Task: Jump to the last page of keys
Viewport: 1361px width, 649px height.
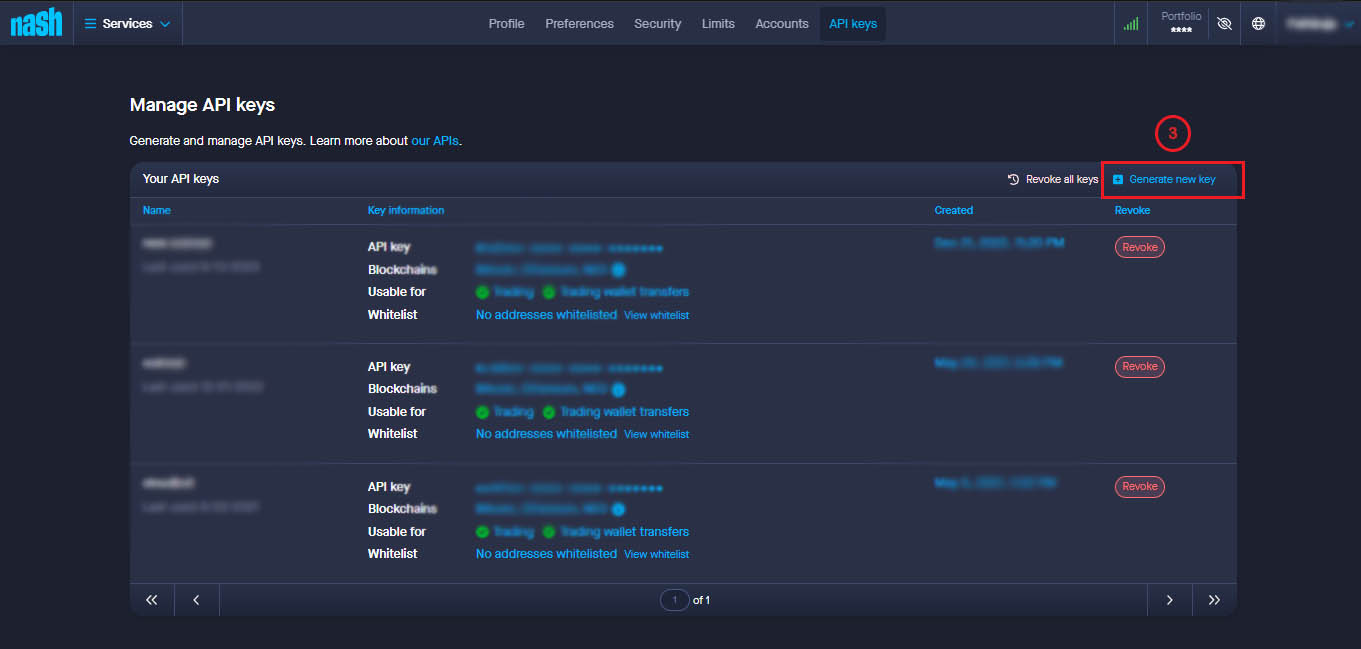Action: point(1214,600)
